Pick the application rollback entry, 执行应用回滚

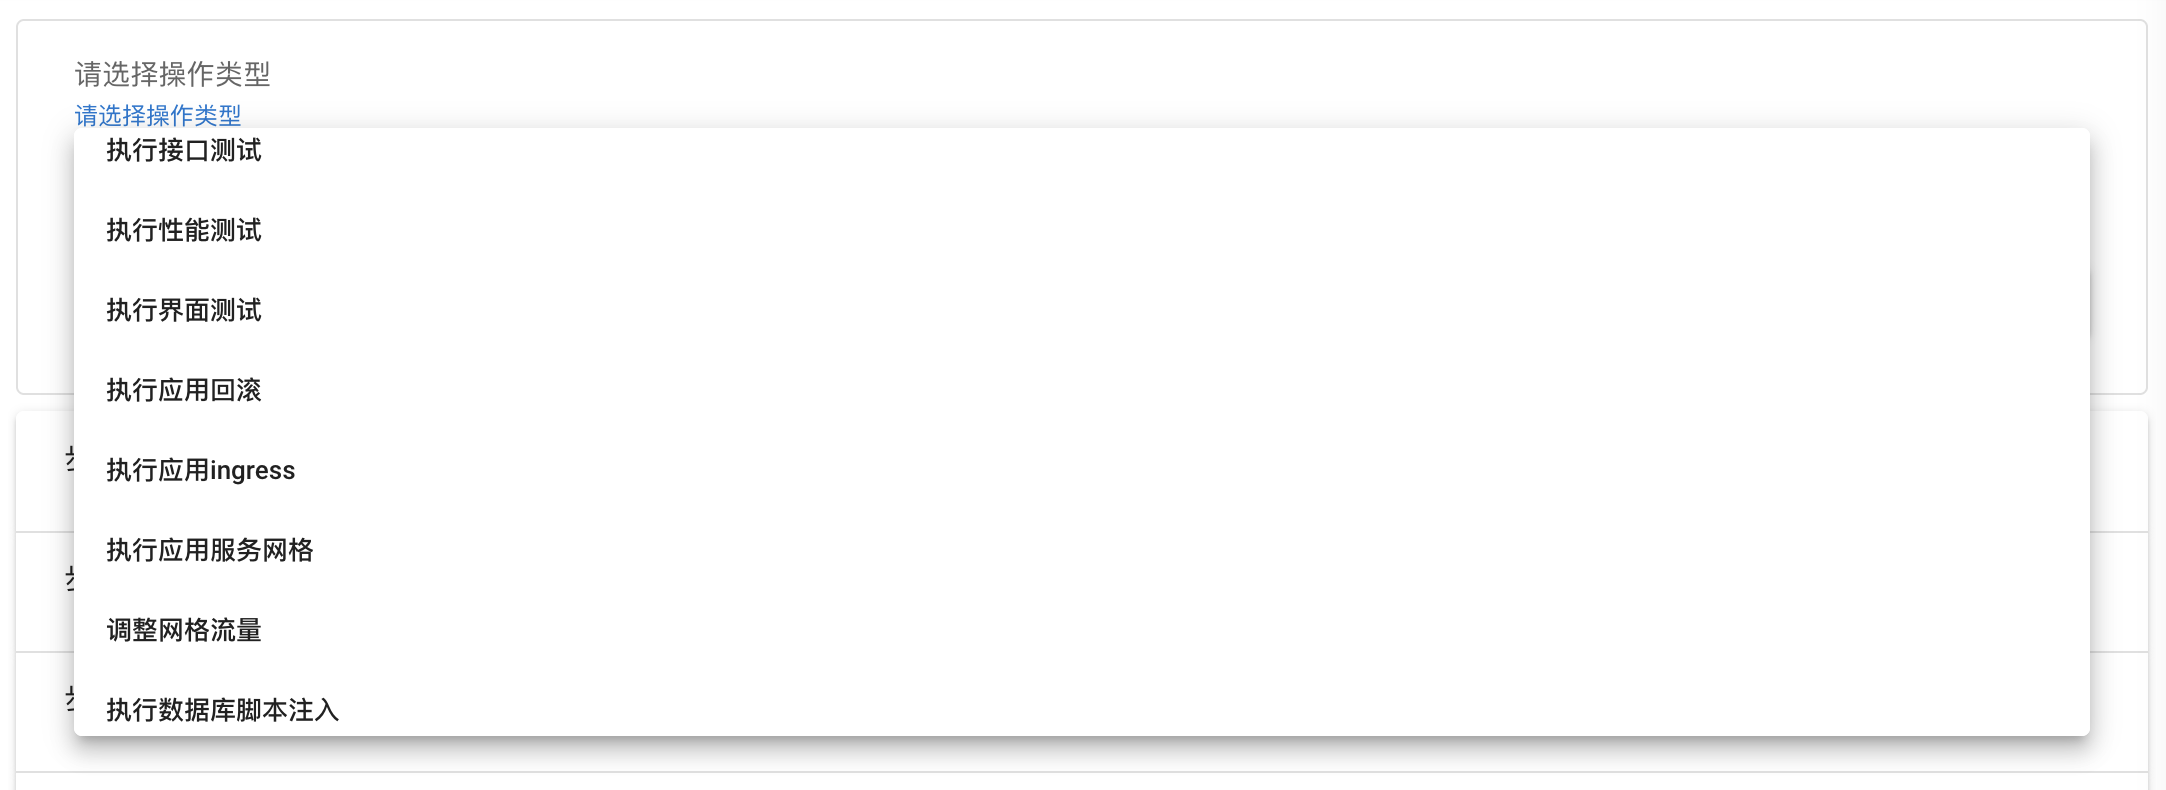184,391
